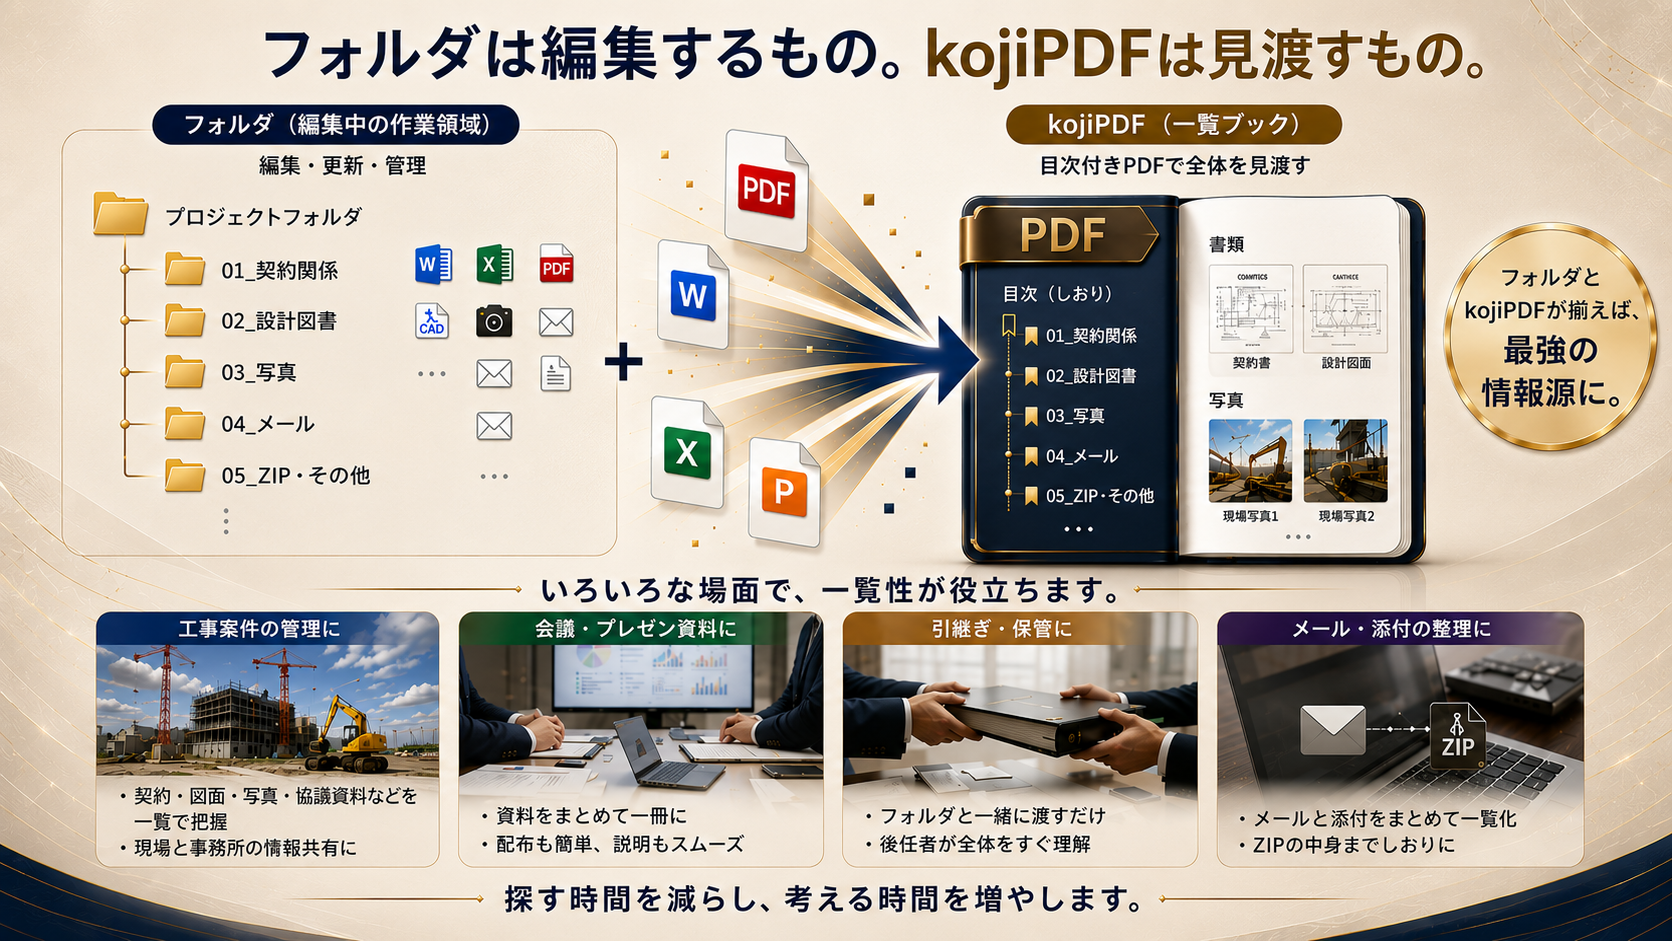Click the envelope icon in 02_設計図書 row

[x=556, y=322]
